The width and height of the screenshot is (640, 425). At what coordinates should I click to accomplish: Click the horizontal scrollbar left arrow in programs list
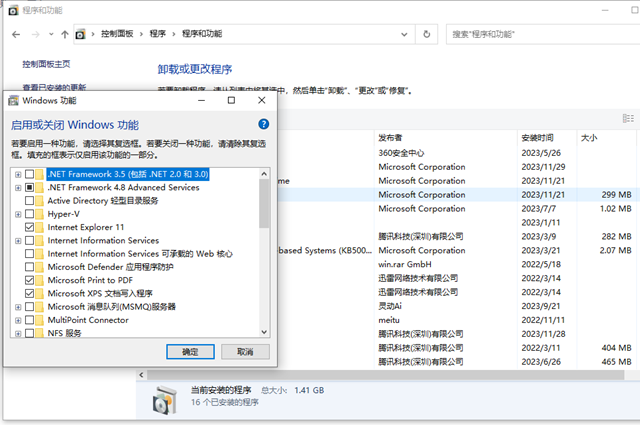coord(142,375)
